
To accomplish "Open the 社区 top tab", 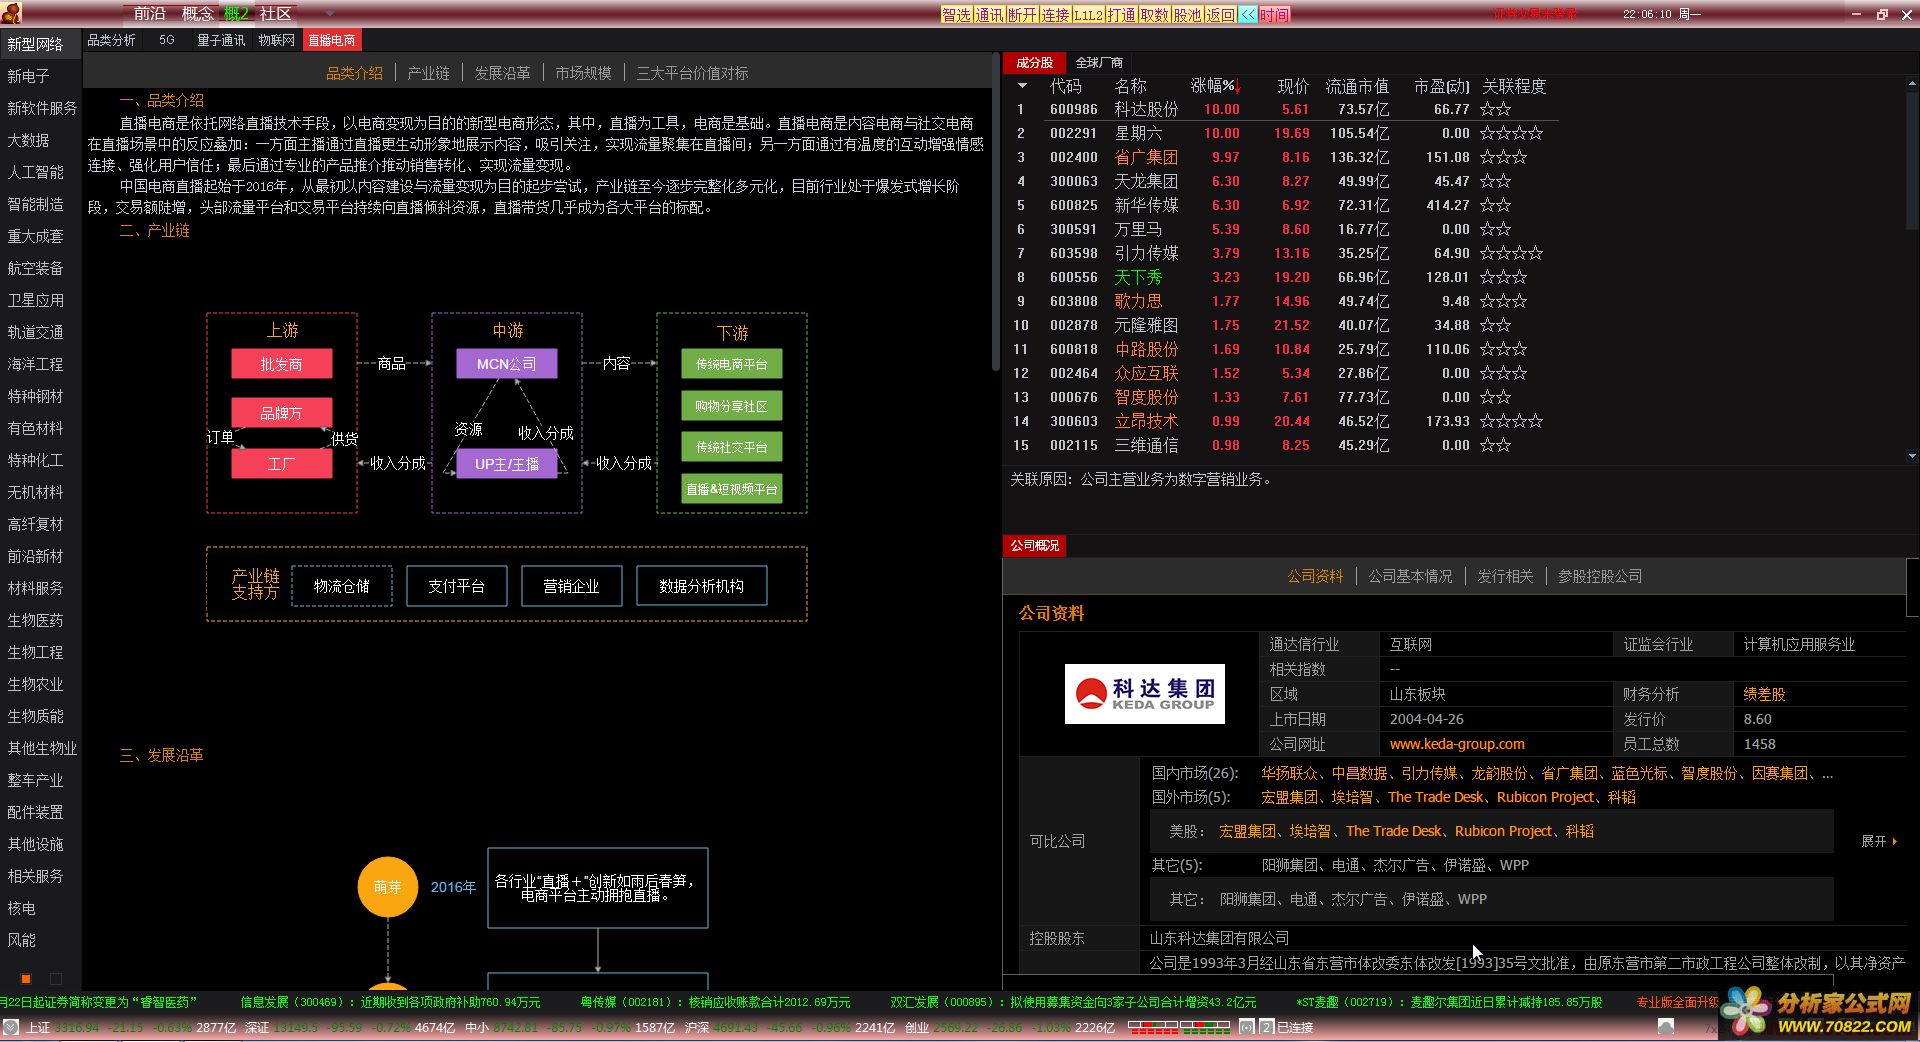I will [x=276, y=14].
